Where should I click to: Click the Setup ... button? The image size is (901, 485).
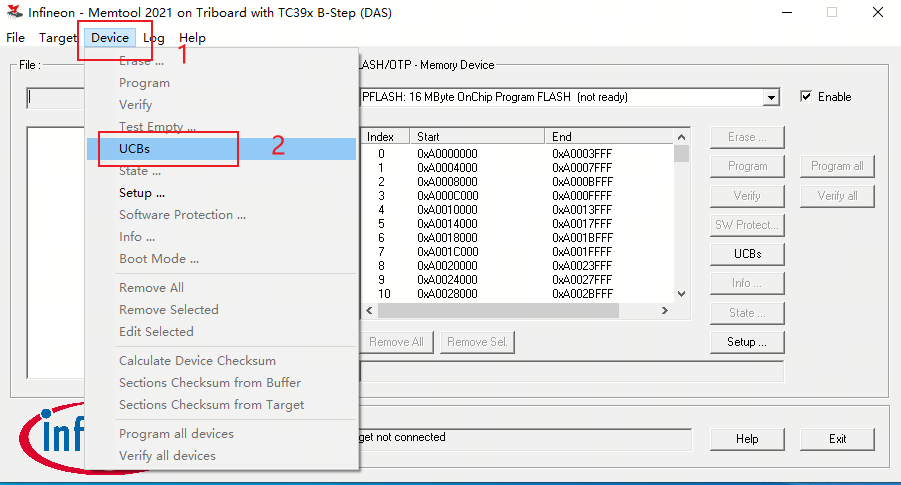click(x=747, y=342)
